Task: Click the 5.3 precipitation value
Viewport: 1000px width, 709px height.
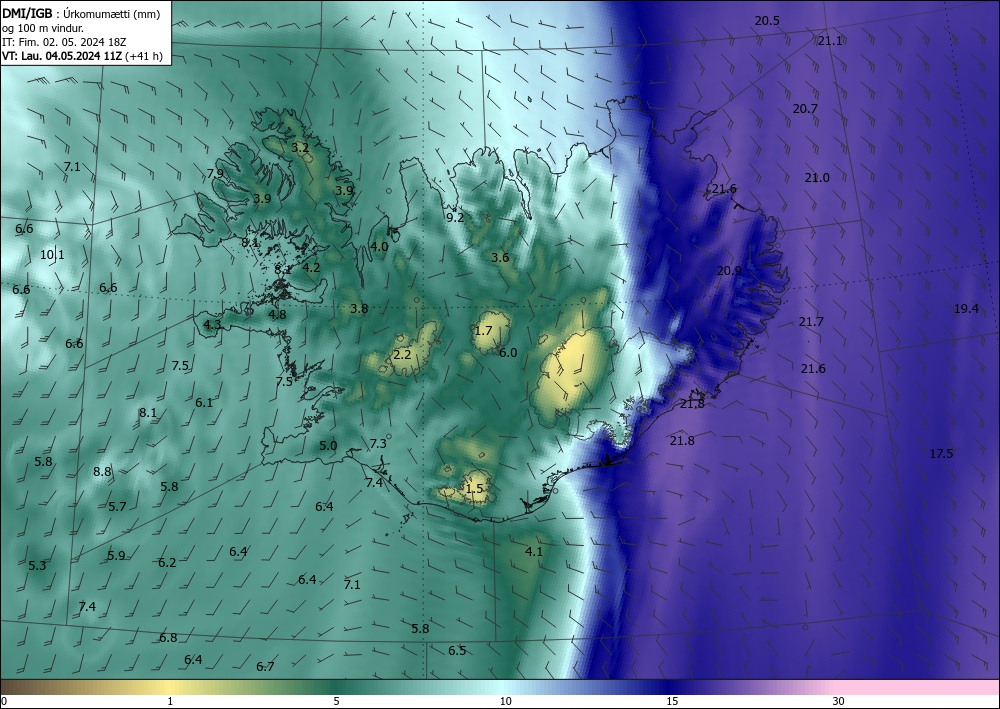Action: click(x=38, y=566)
